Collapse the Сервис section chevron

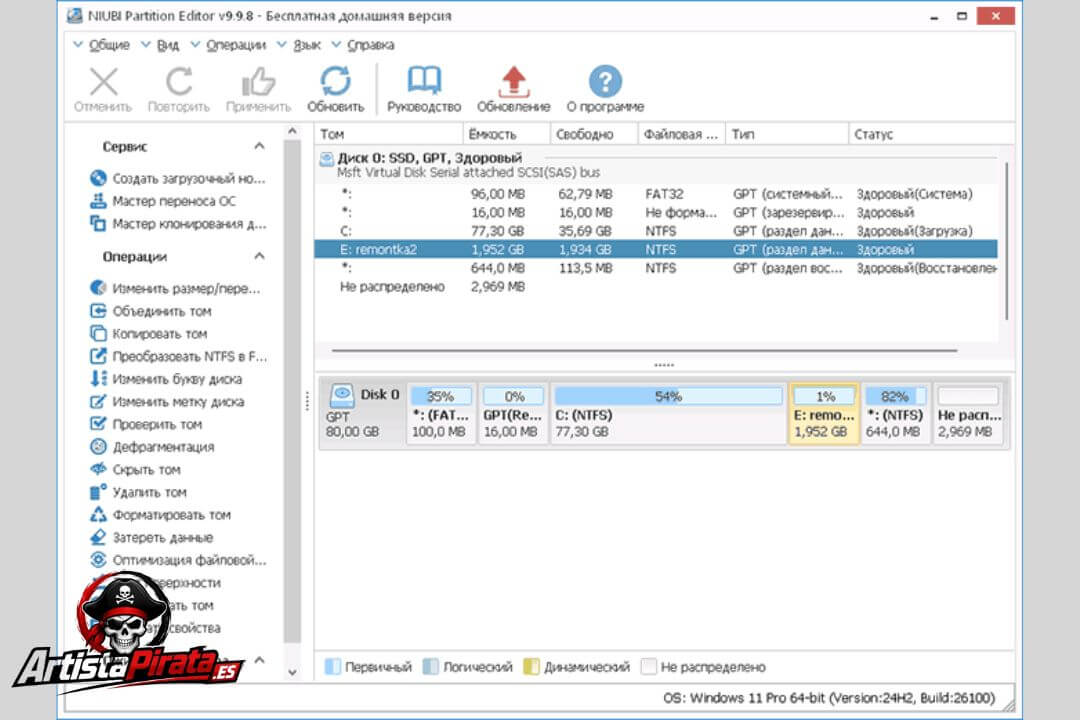click(259, 146)
